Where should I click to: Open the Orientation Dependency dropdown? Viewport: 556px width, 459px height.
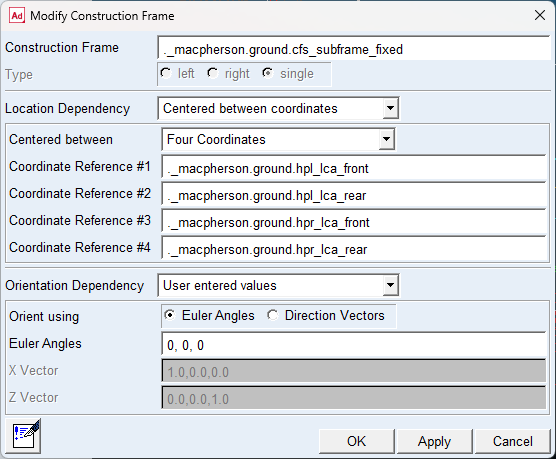pos(390,285)
